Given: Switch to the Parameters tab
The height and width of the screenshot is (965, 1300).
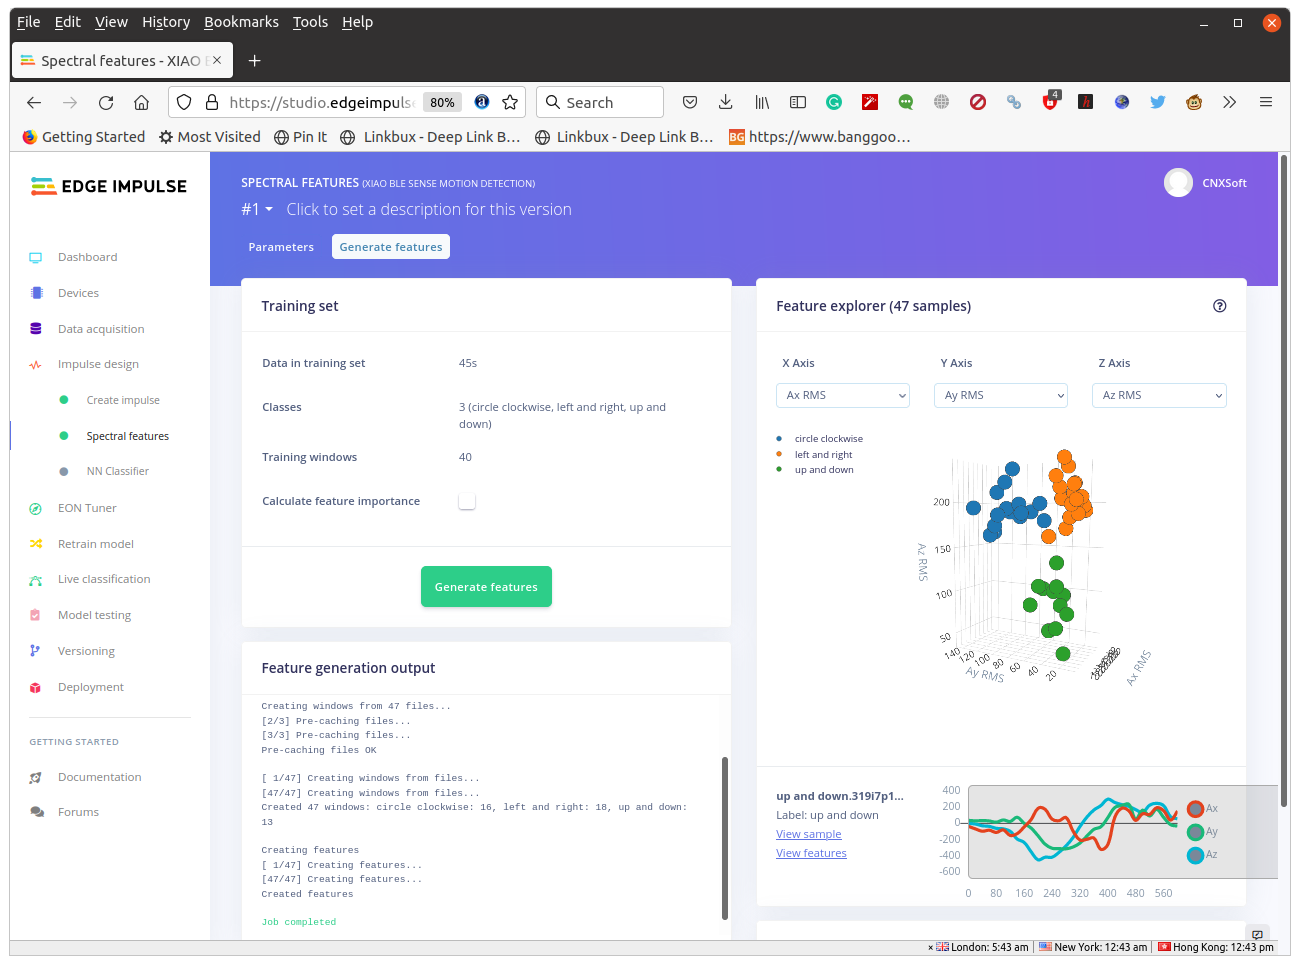Looking at the screenshot, I should click(281, 247).
